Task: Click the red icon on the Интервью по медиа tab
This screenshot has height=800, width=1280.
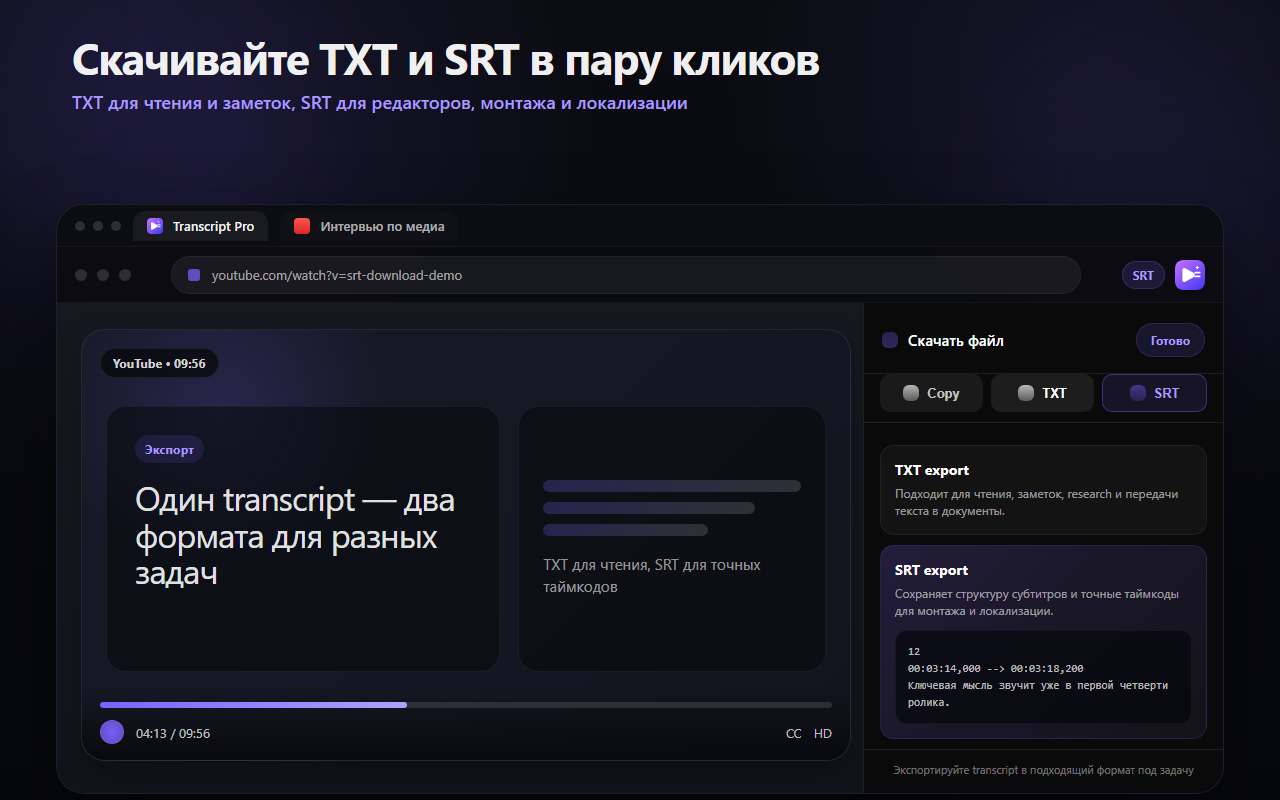Action: (301, 226)
